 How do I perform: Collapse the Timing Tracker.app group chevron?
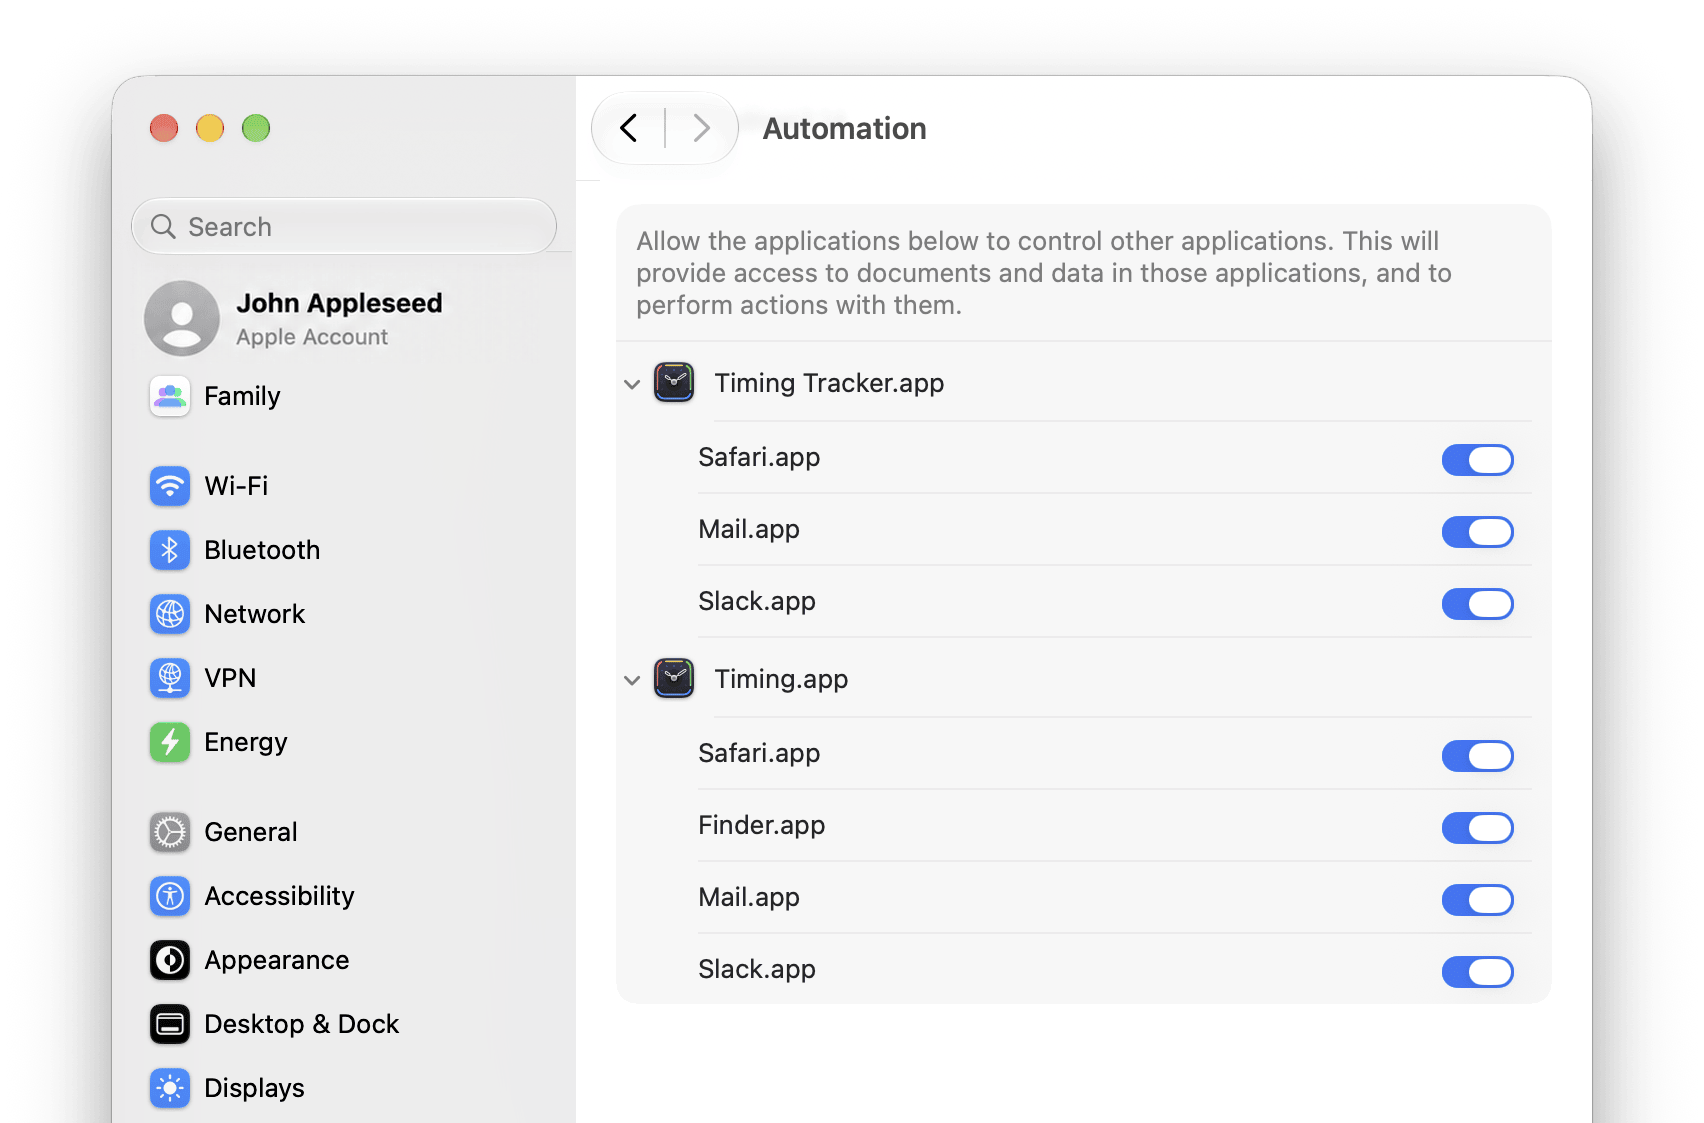(x=632, y=384)
